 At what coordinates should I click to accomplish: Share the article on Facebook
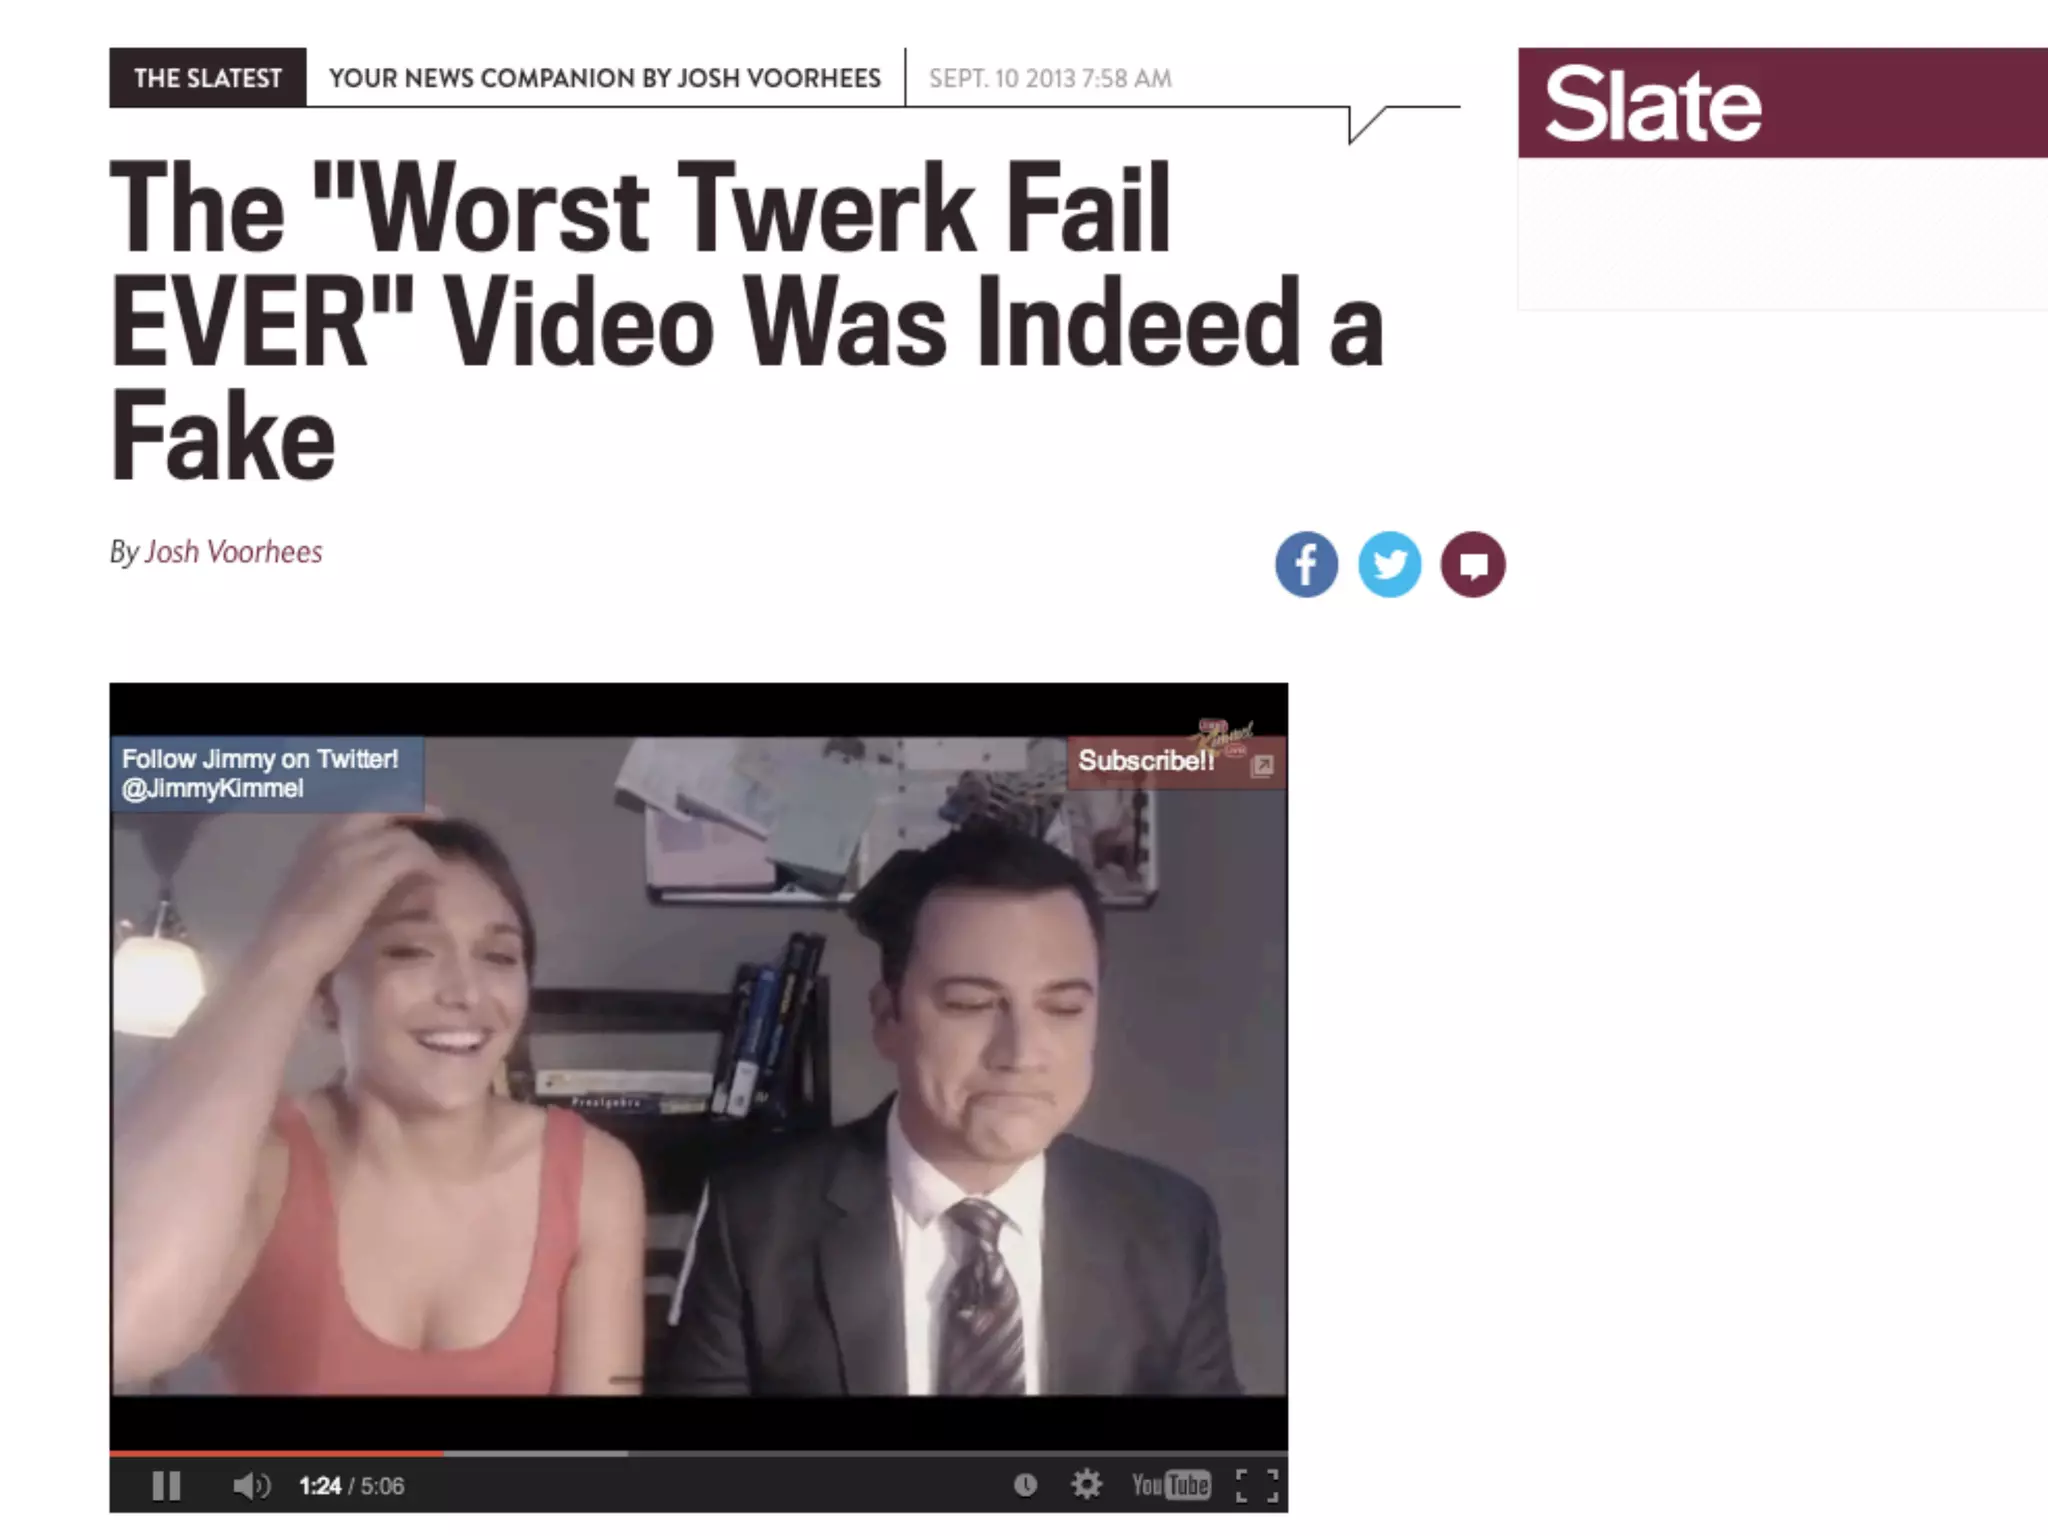click(1306, 565)
